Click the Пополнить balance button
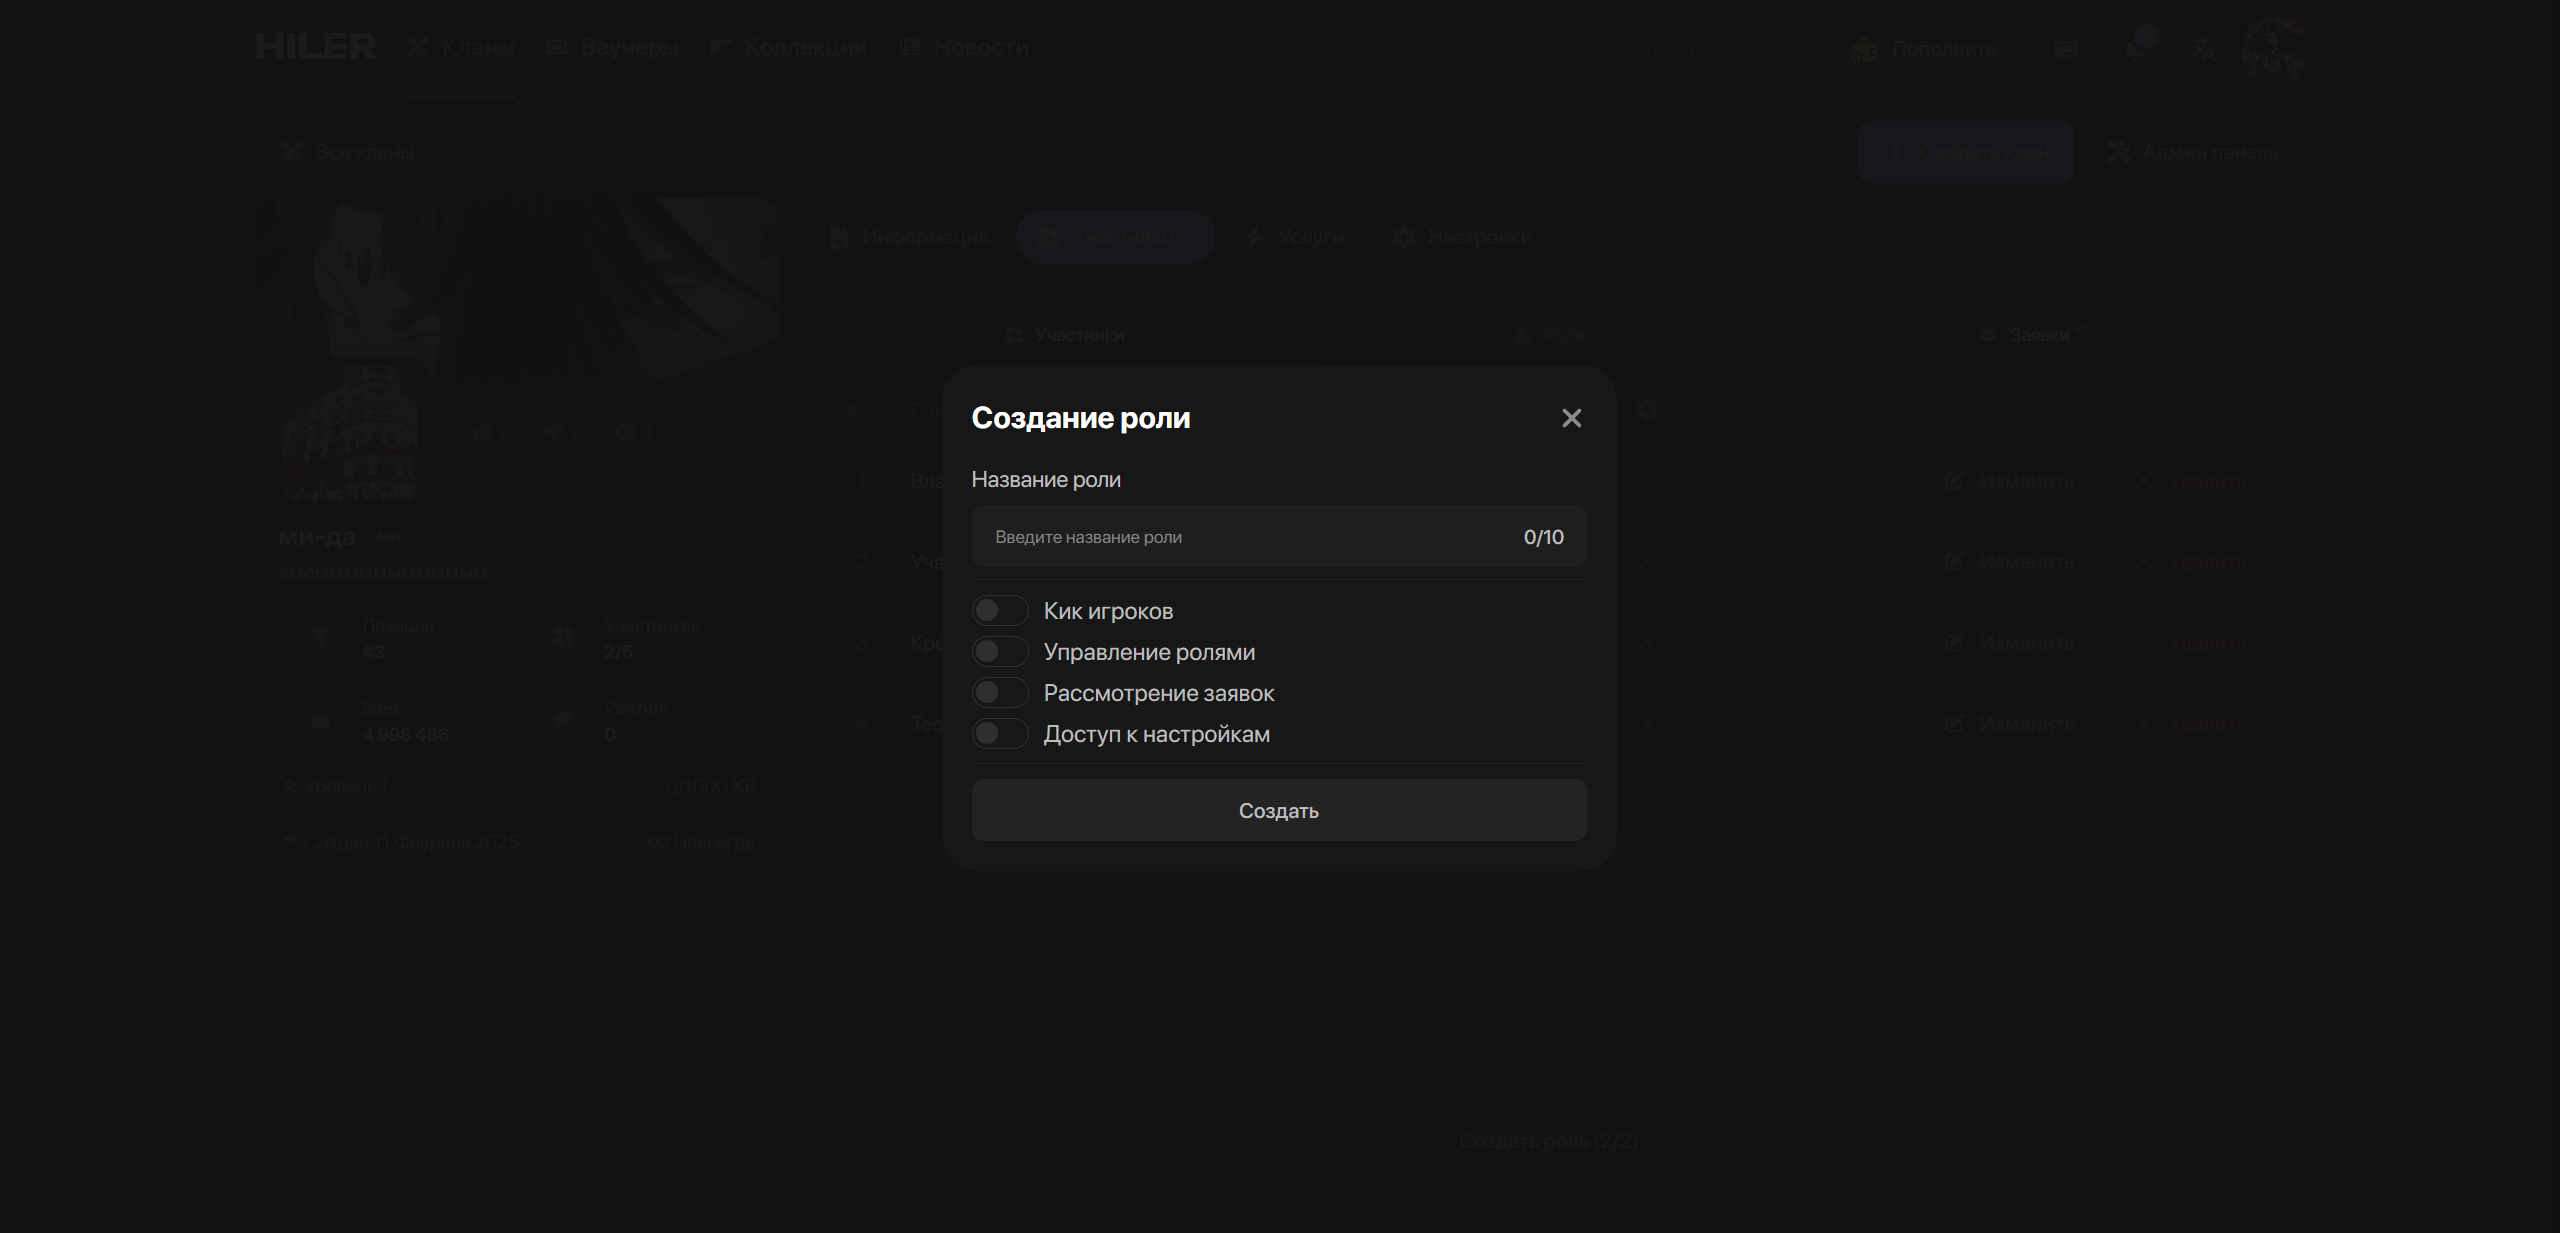This screenshot has height=1233, width=2560. (x=1923, y=49)
